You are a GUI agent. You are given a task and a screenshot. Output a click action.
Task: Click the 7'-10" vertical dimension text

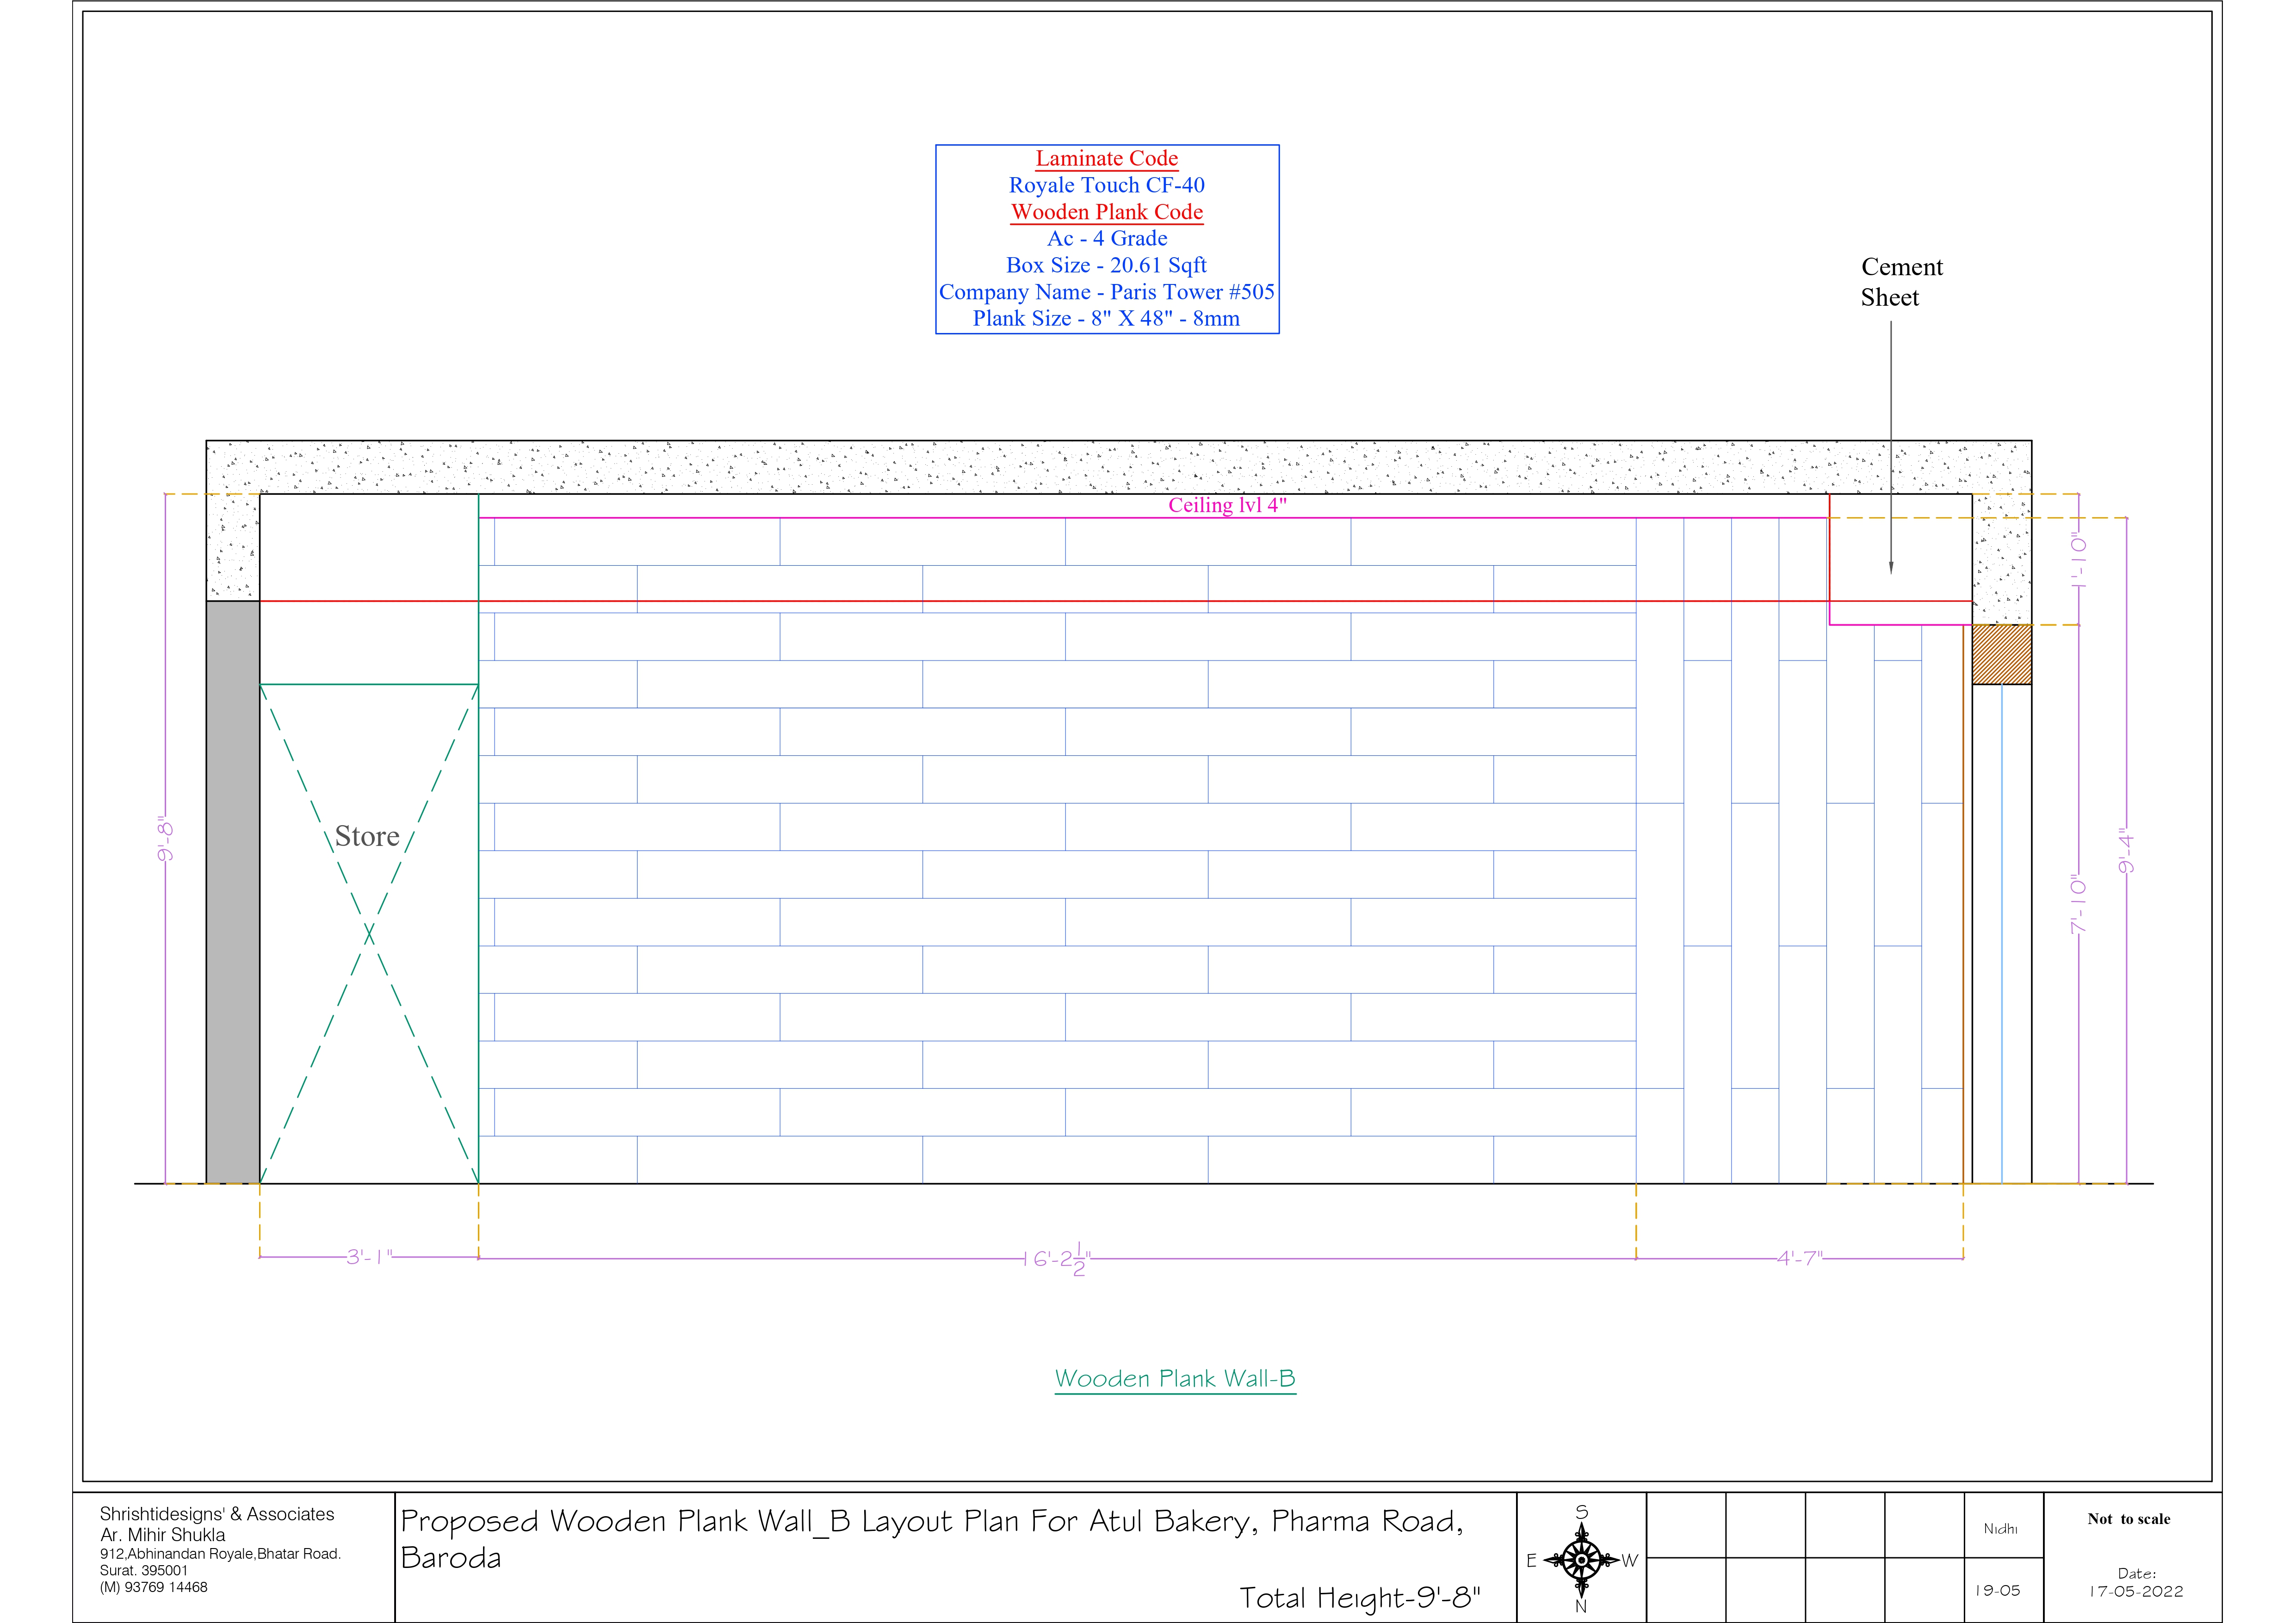click(x=2078, y=904)
